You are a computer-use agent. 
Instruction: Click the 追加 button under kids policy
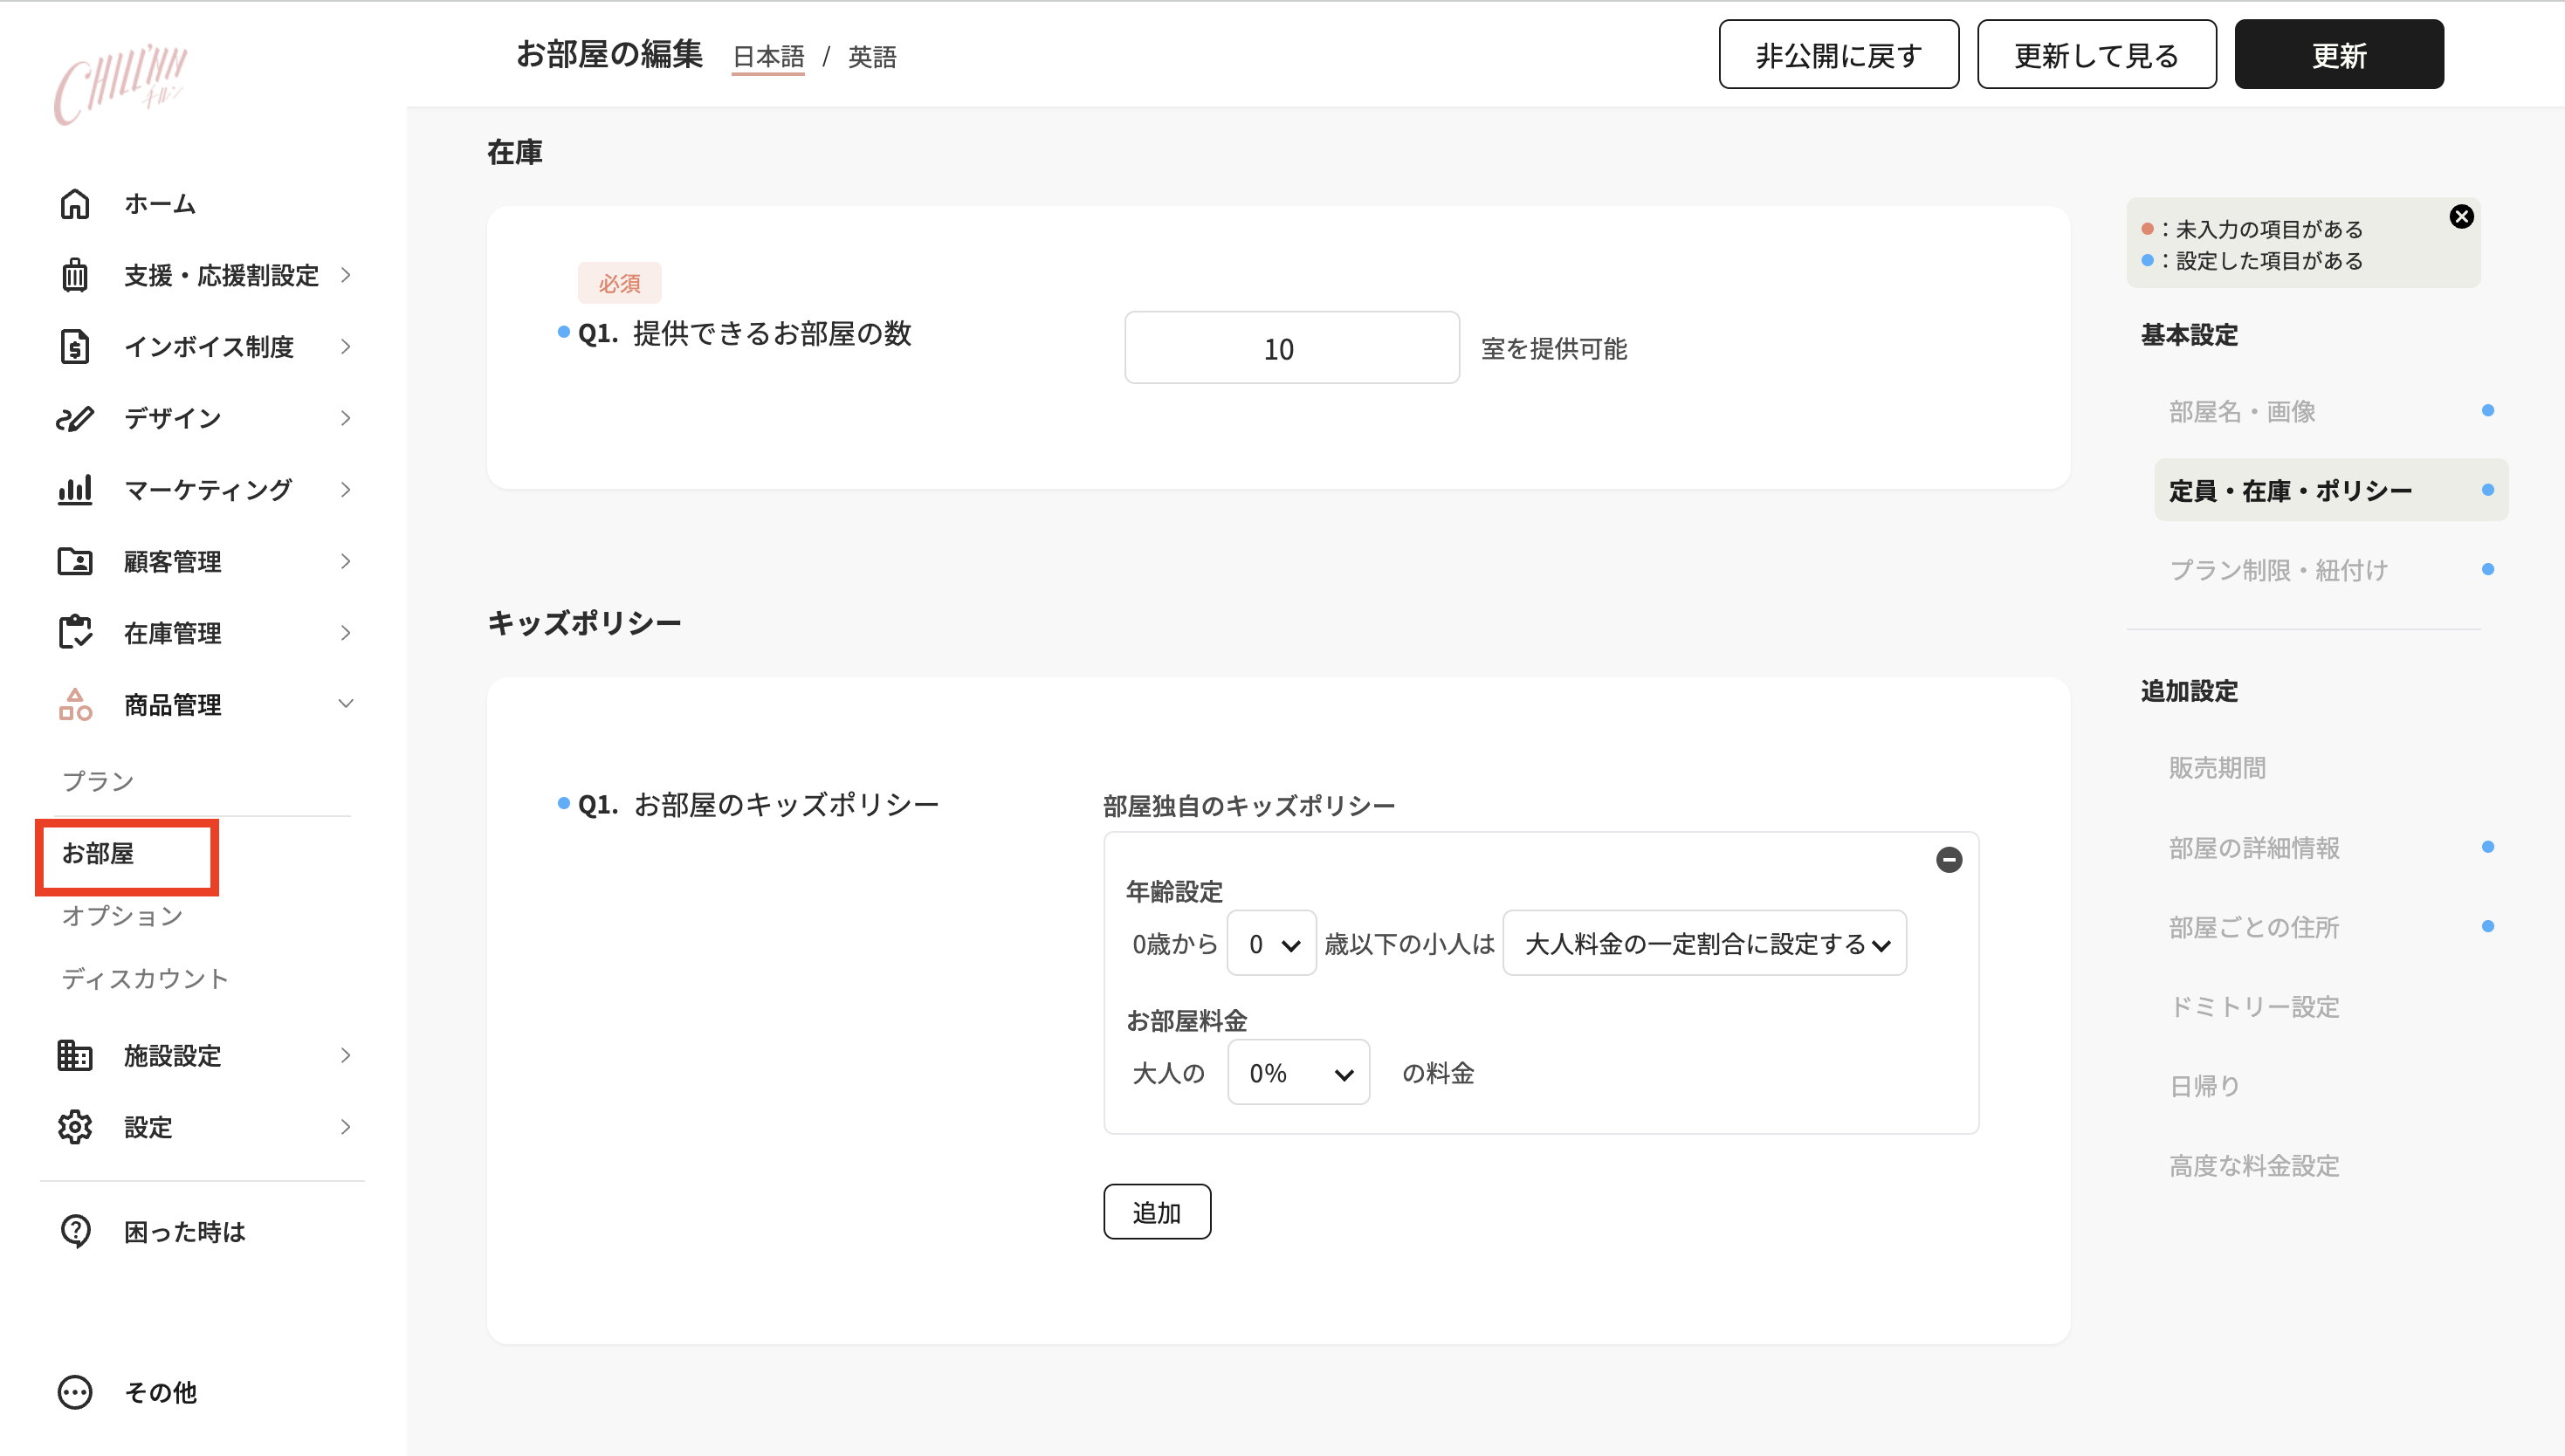pyautogui.click(x=1157, y=1211)
